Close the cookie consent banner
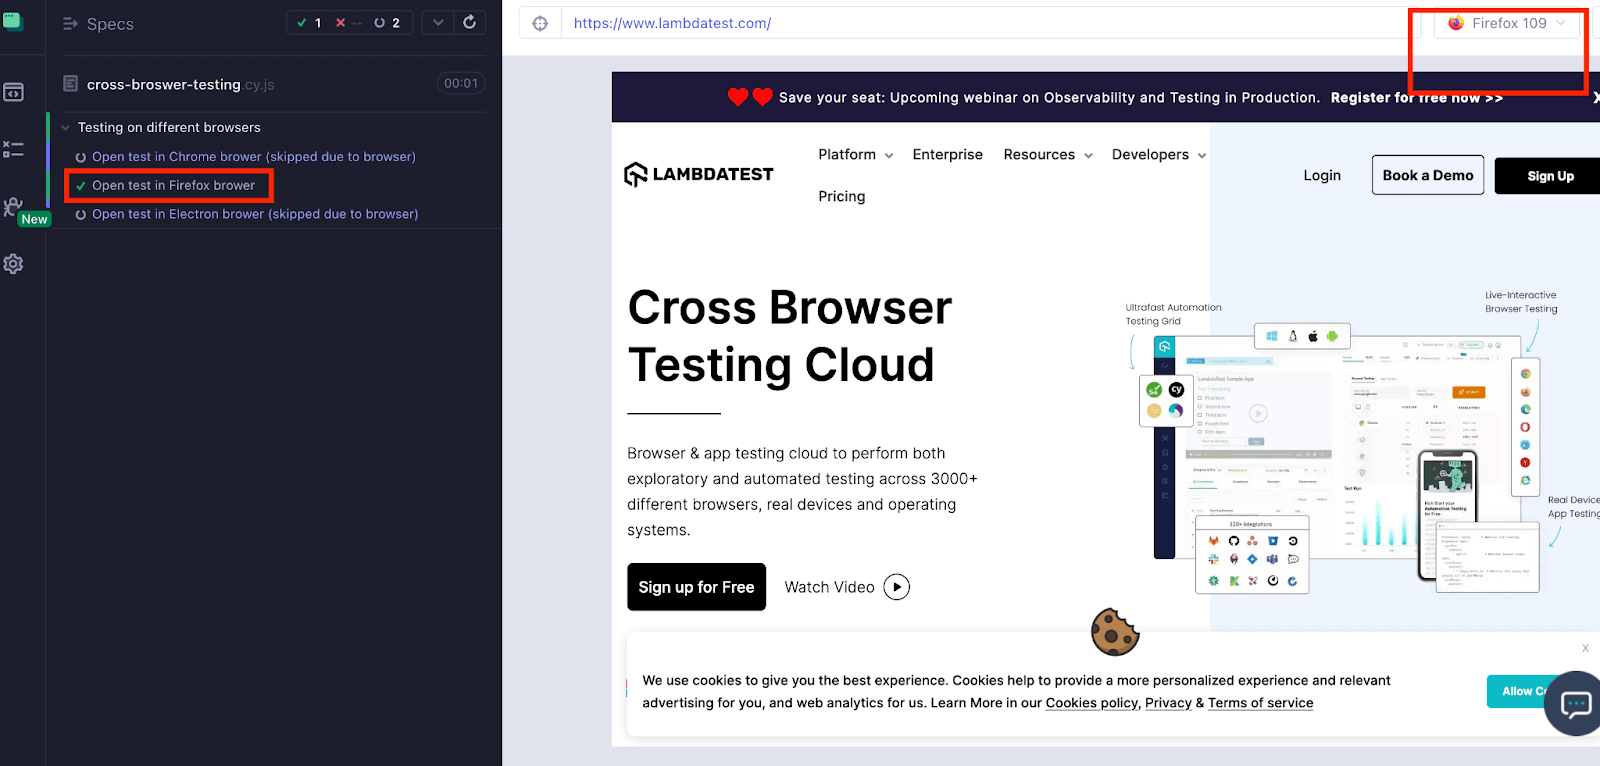 click(1585, 648)
